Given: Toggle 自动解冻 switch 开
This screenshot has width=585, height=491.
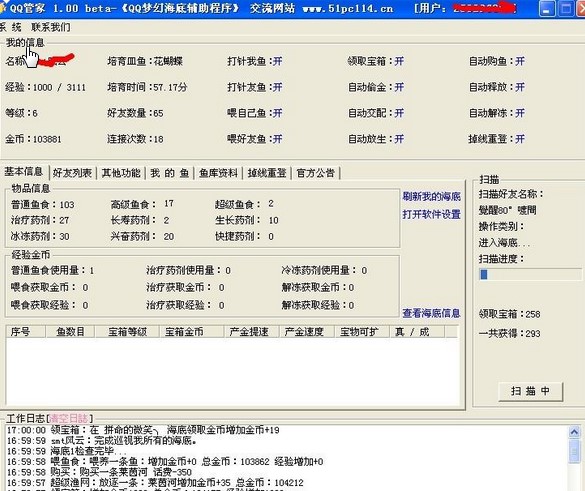Looking at the screenshot, I should pos(520,113).
